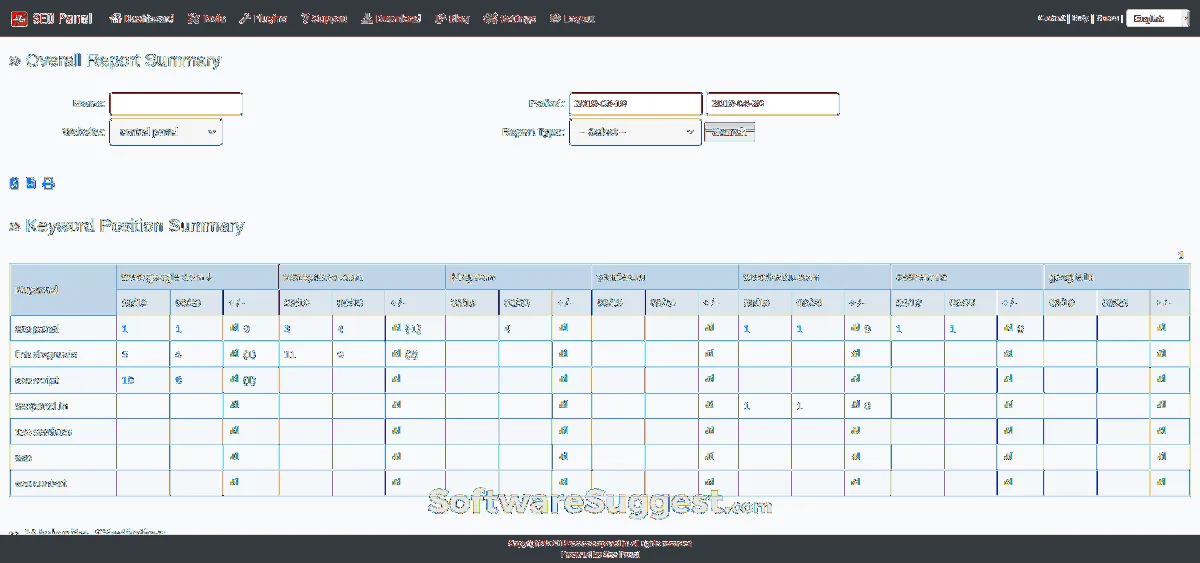The width and height of the screenshot is (1200, 563).
Task: Open first-column graph icon in bottom keyword row
Action: pyautogui.click(x=234, y=484)
